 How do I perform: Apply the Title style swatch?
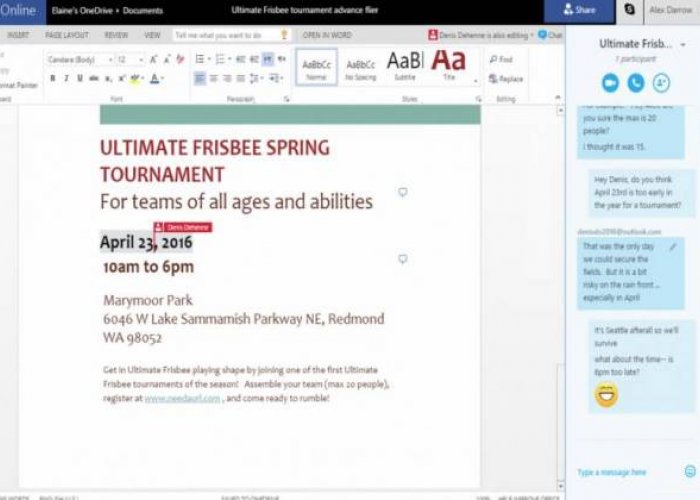coord(448,64)
